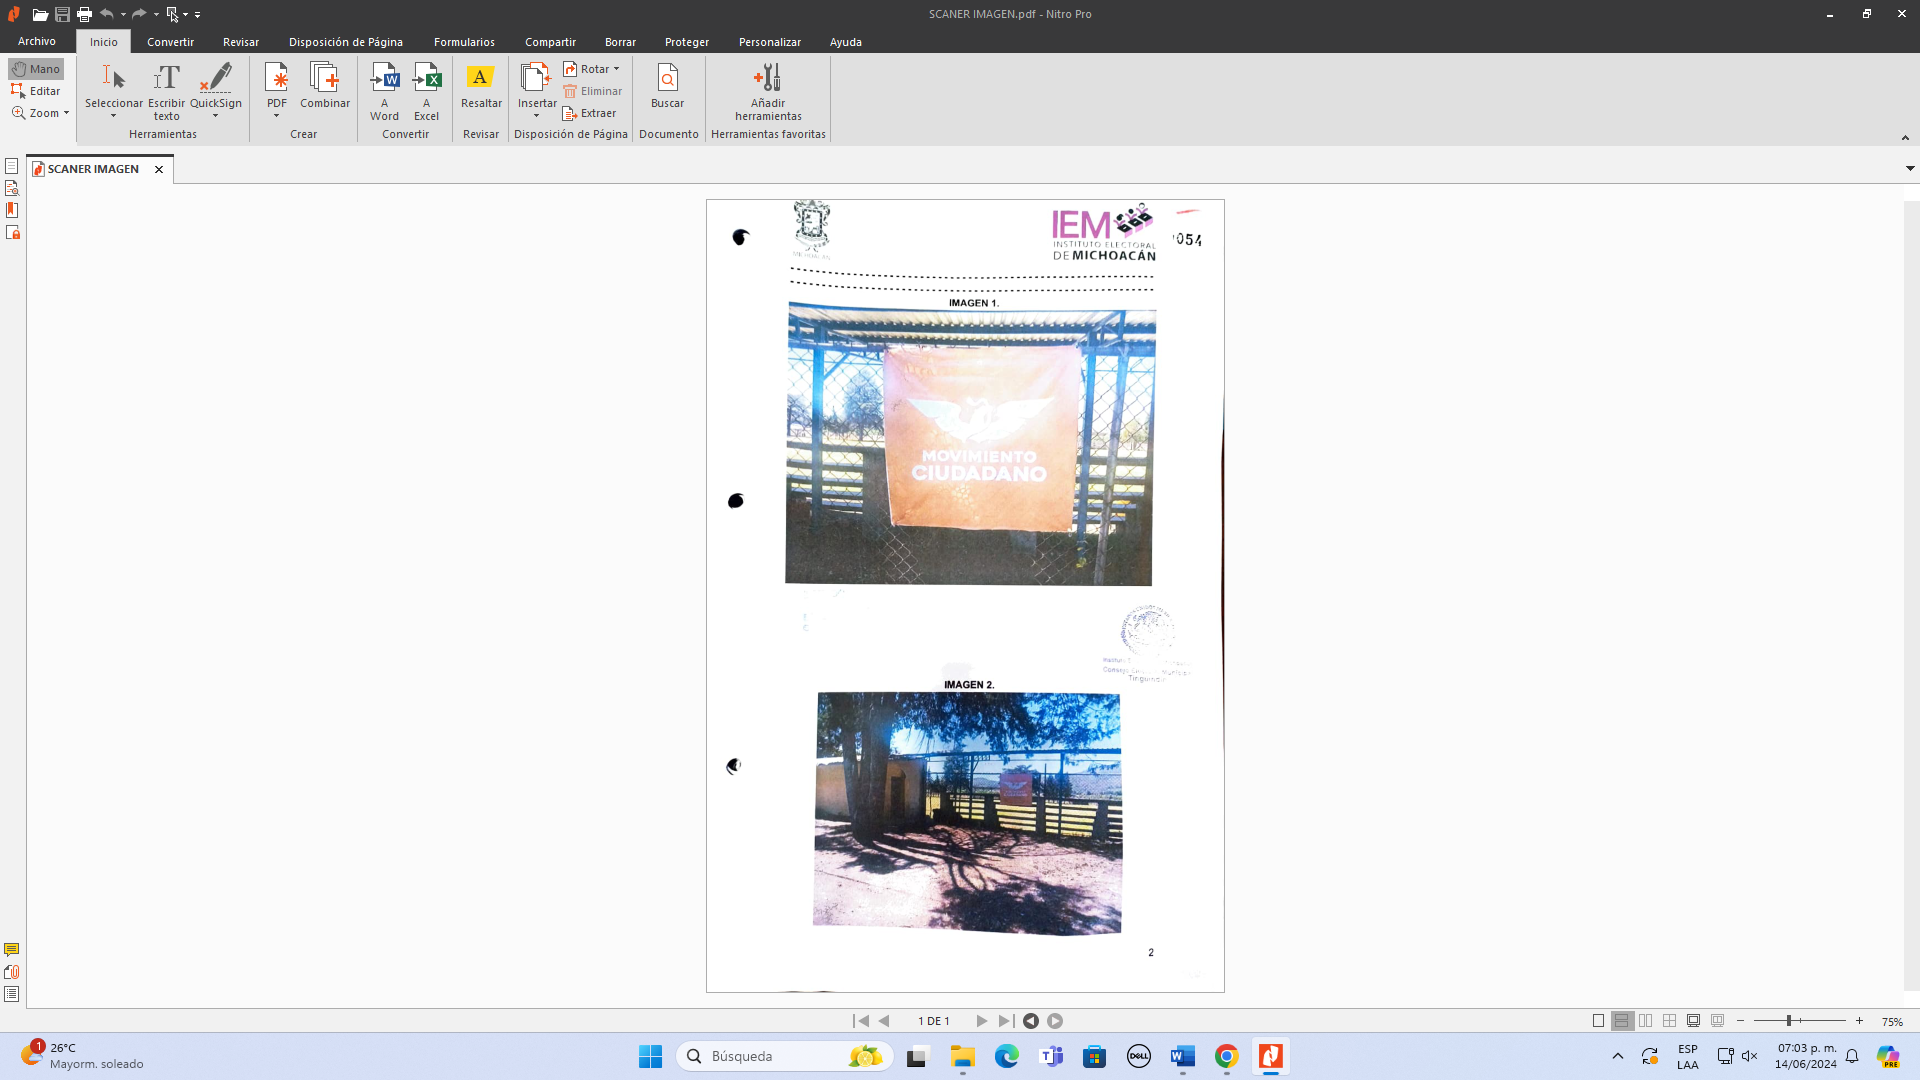Click the Extraer pages button
The width and height of the screenshot is (1920, 1080).
tap(590, 113)
